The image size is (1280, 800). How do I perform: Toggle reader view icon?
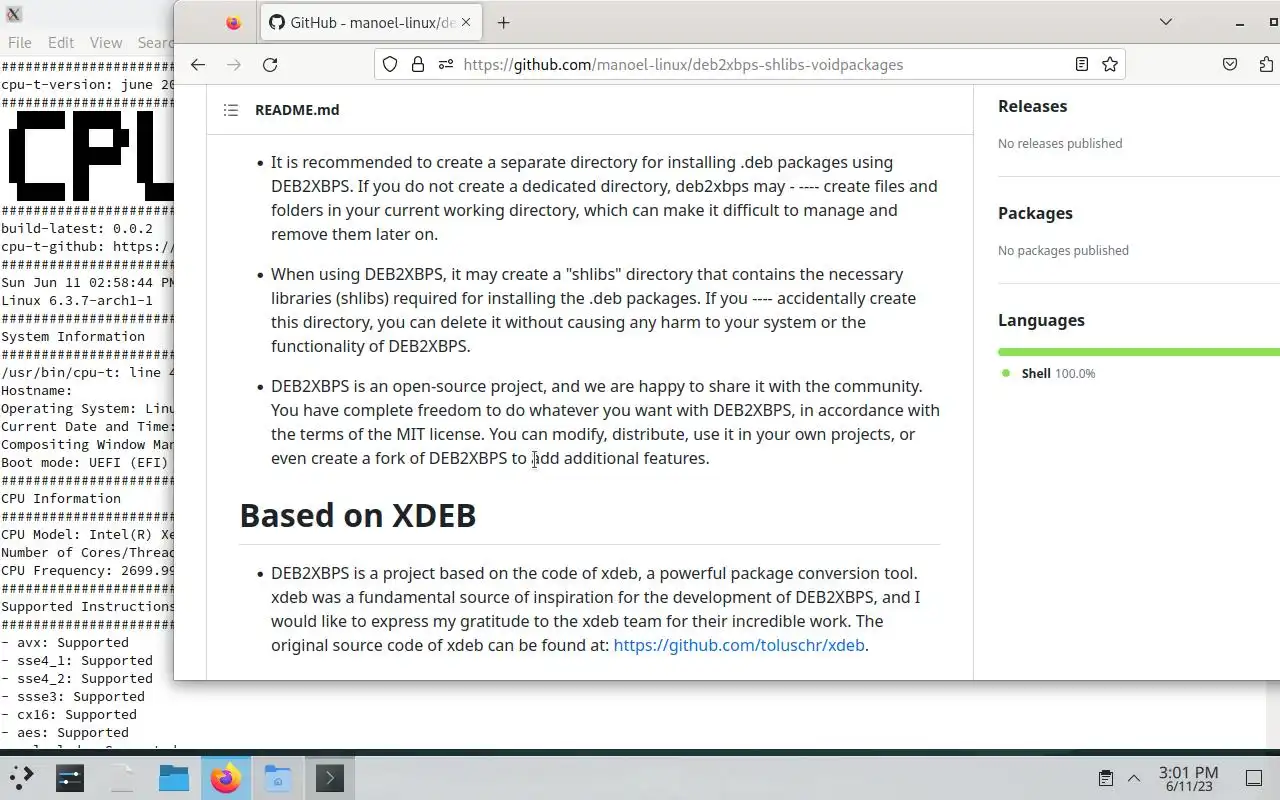coord(1081,64)
